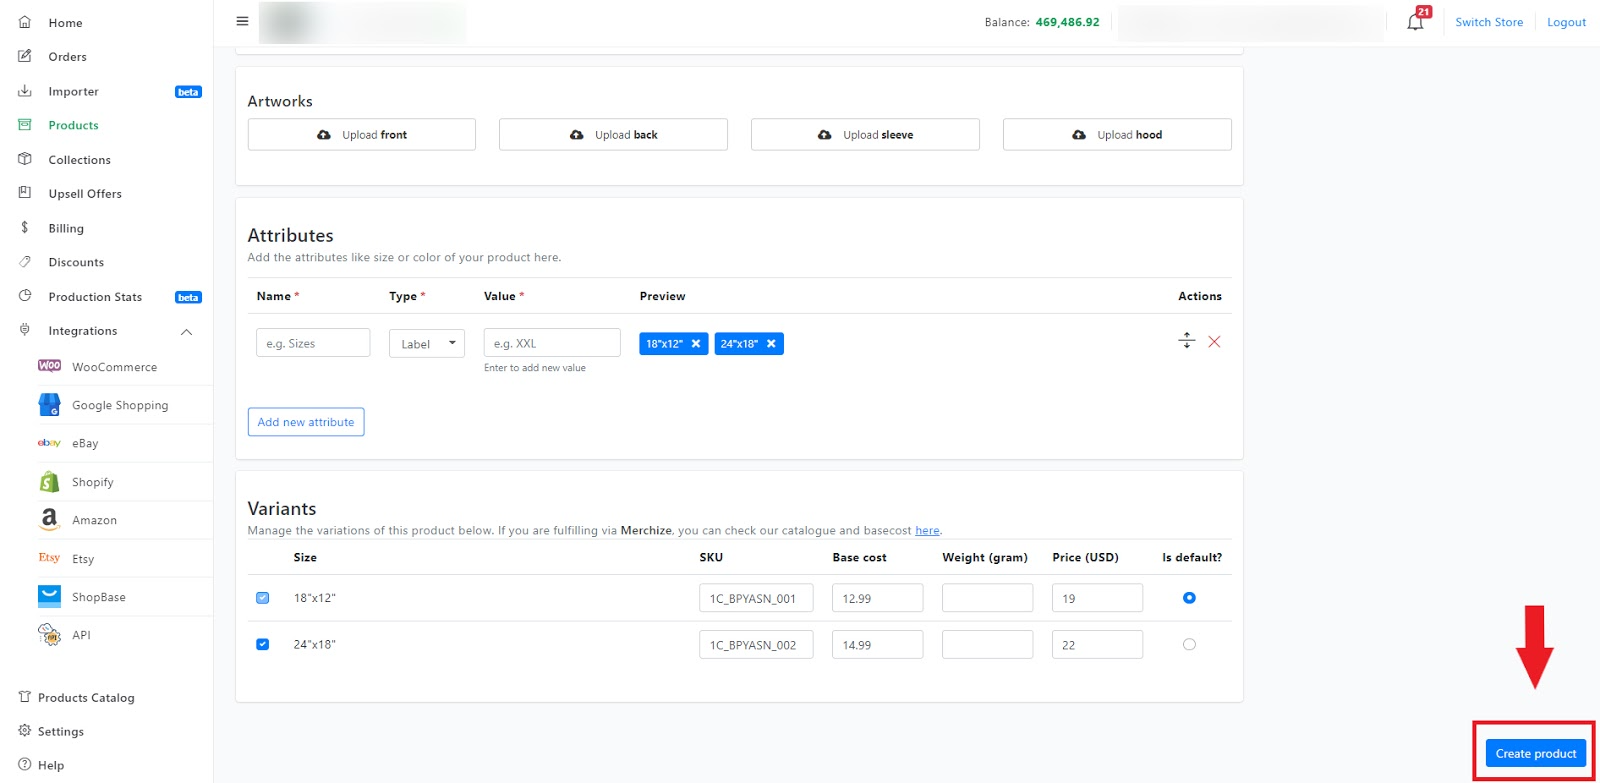Remove the 24"x18" value tag
The width and height of the screenshot is (1600, 783).
tap(771, 344)
